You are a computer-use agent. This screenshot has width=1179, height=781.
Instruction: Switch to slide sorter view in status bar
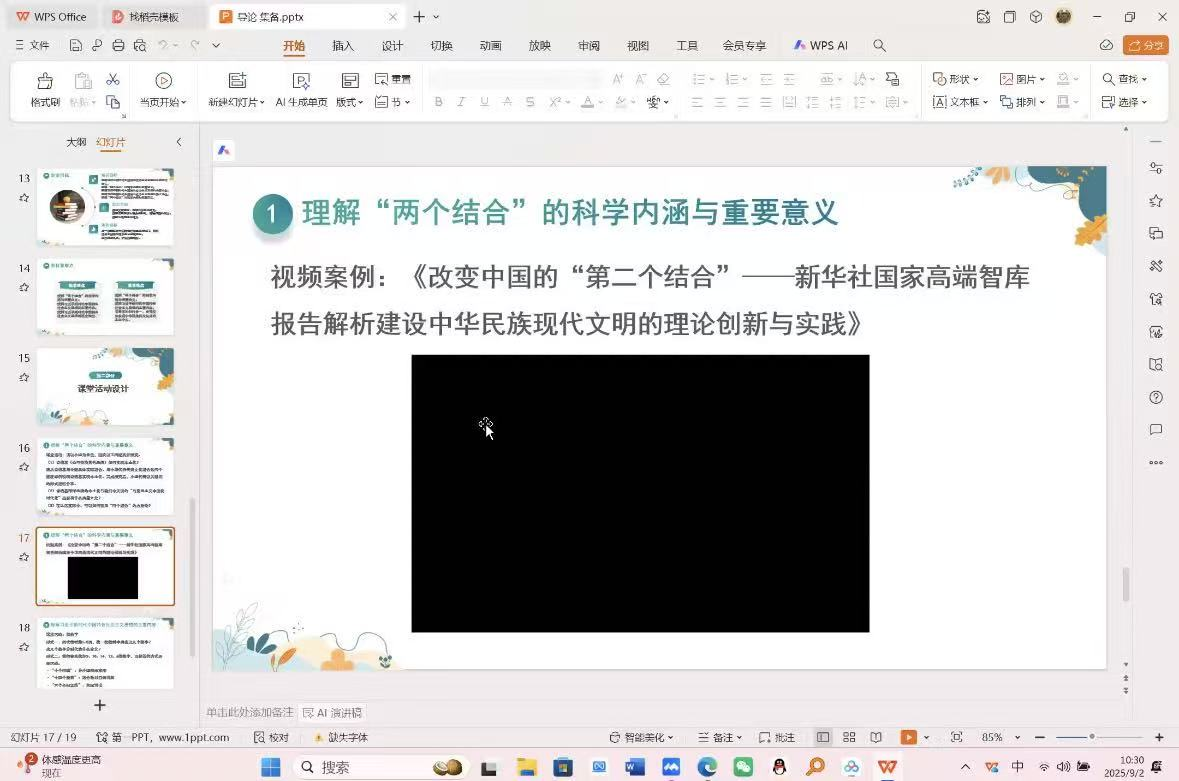(849, 737)
